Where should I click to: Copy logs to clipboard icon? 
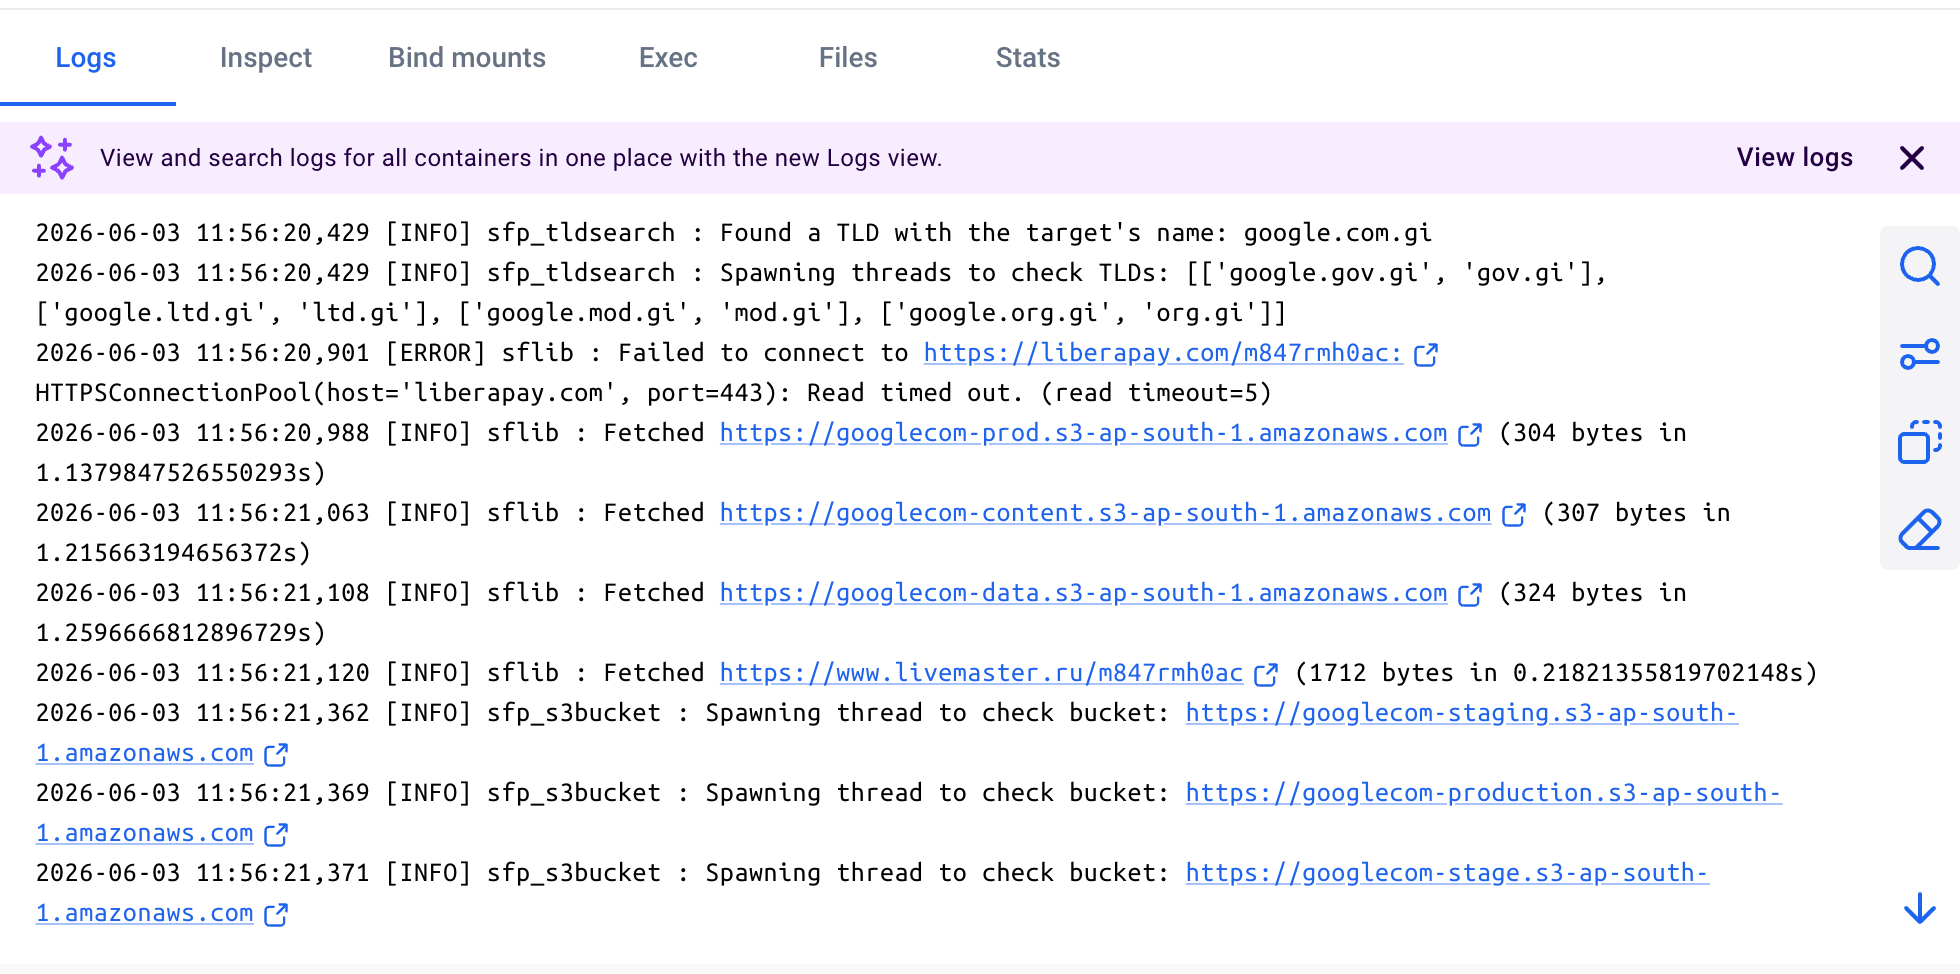point(1919,442)
